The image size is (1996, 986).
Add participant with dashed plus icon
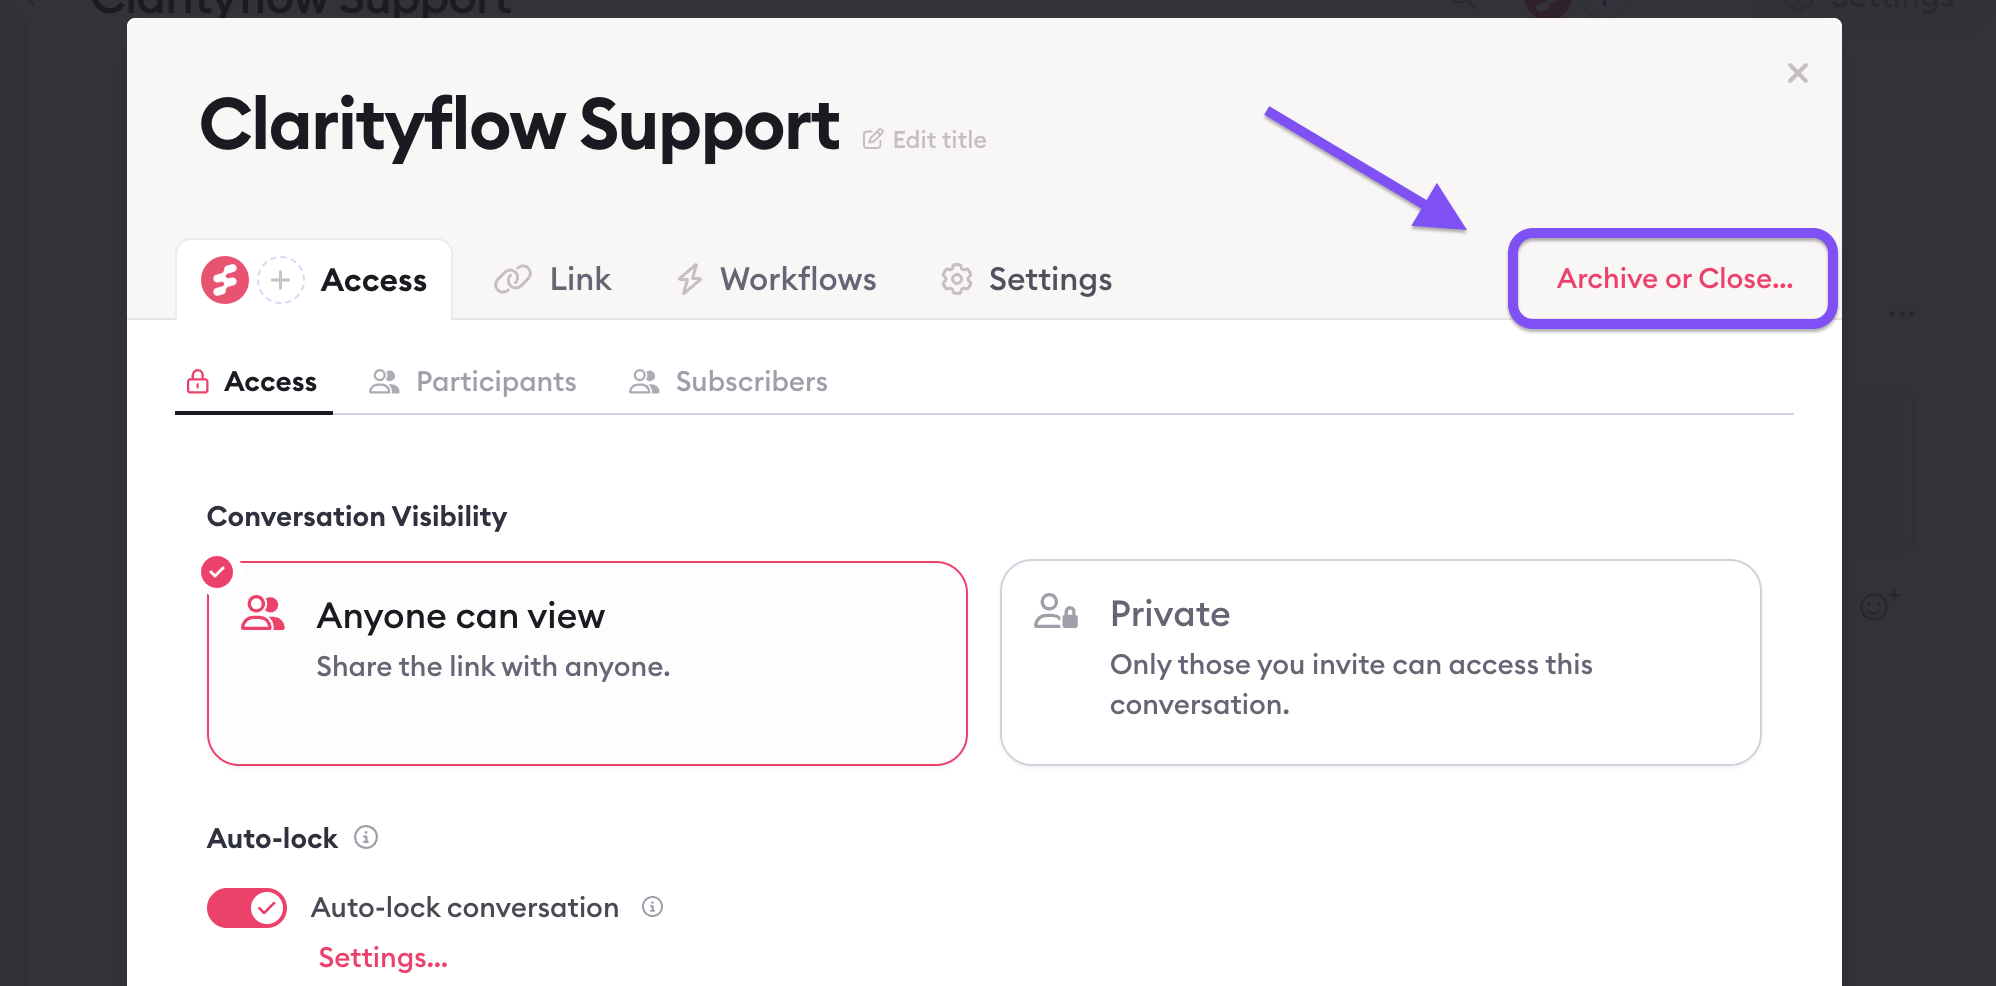281,280
